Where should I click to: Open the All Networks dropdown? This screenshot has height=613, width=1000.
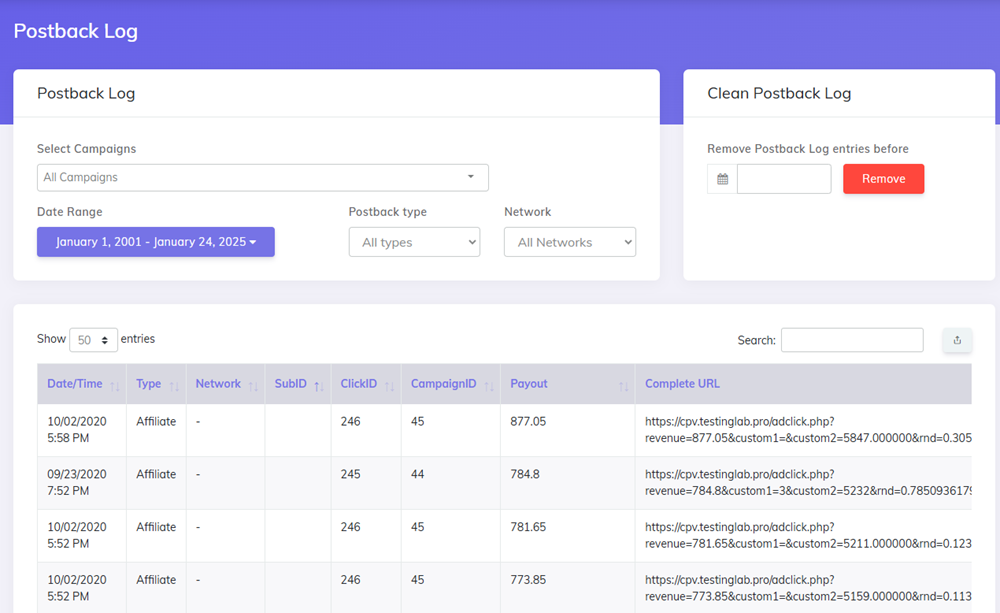coord(570,242)
